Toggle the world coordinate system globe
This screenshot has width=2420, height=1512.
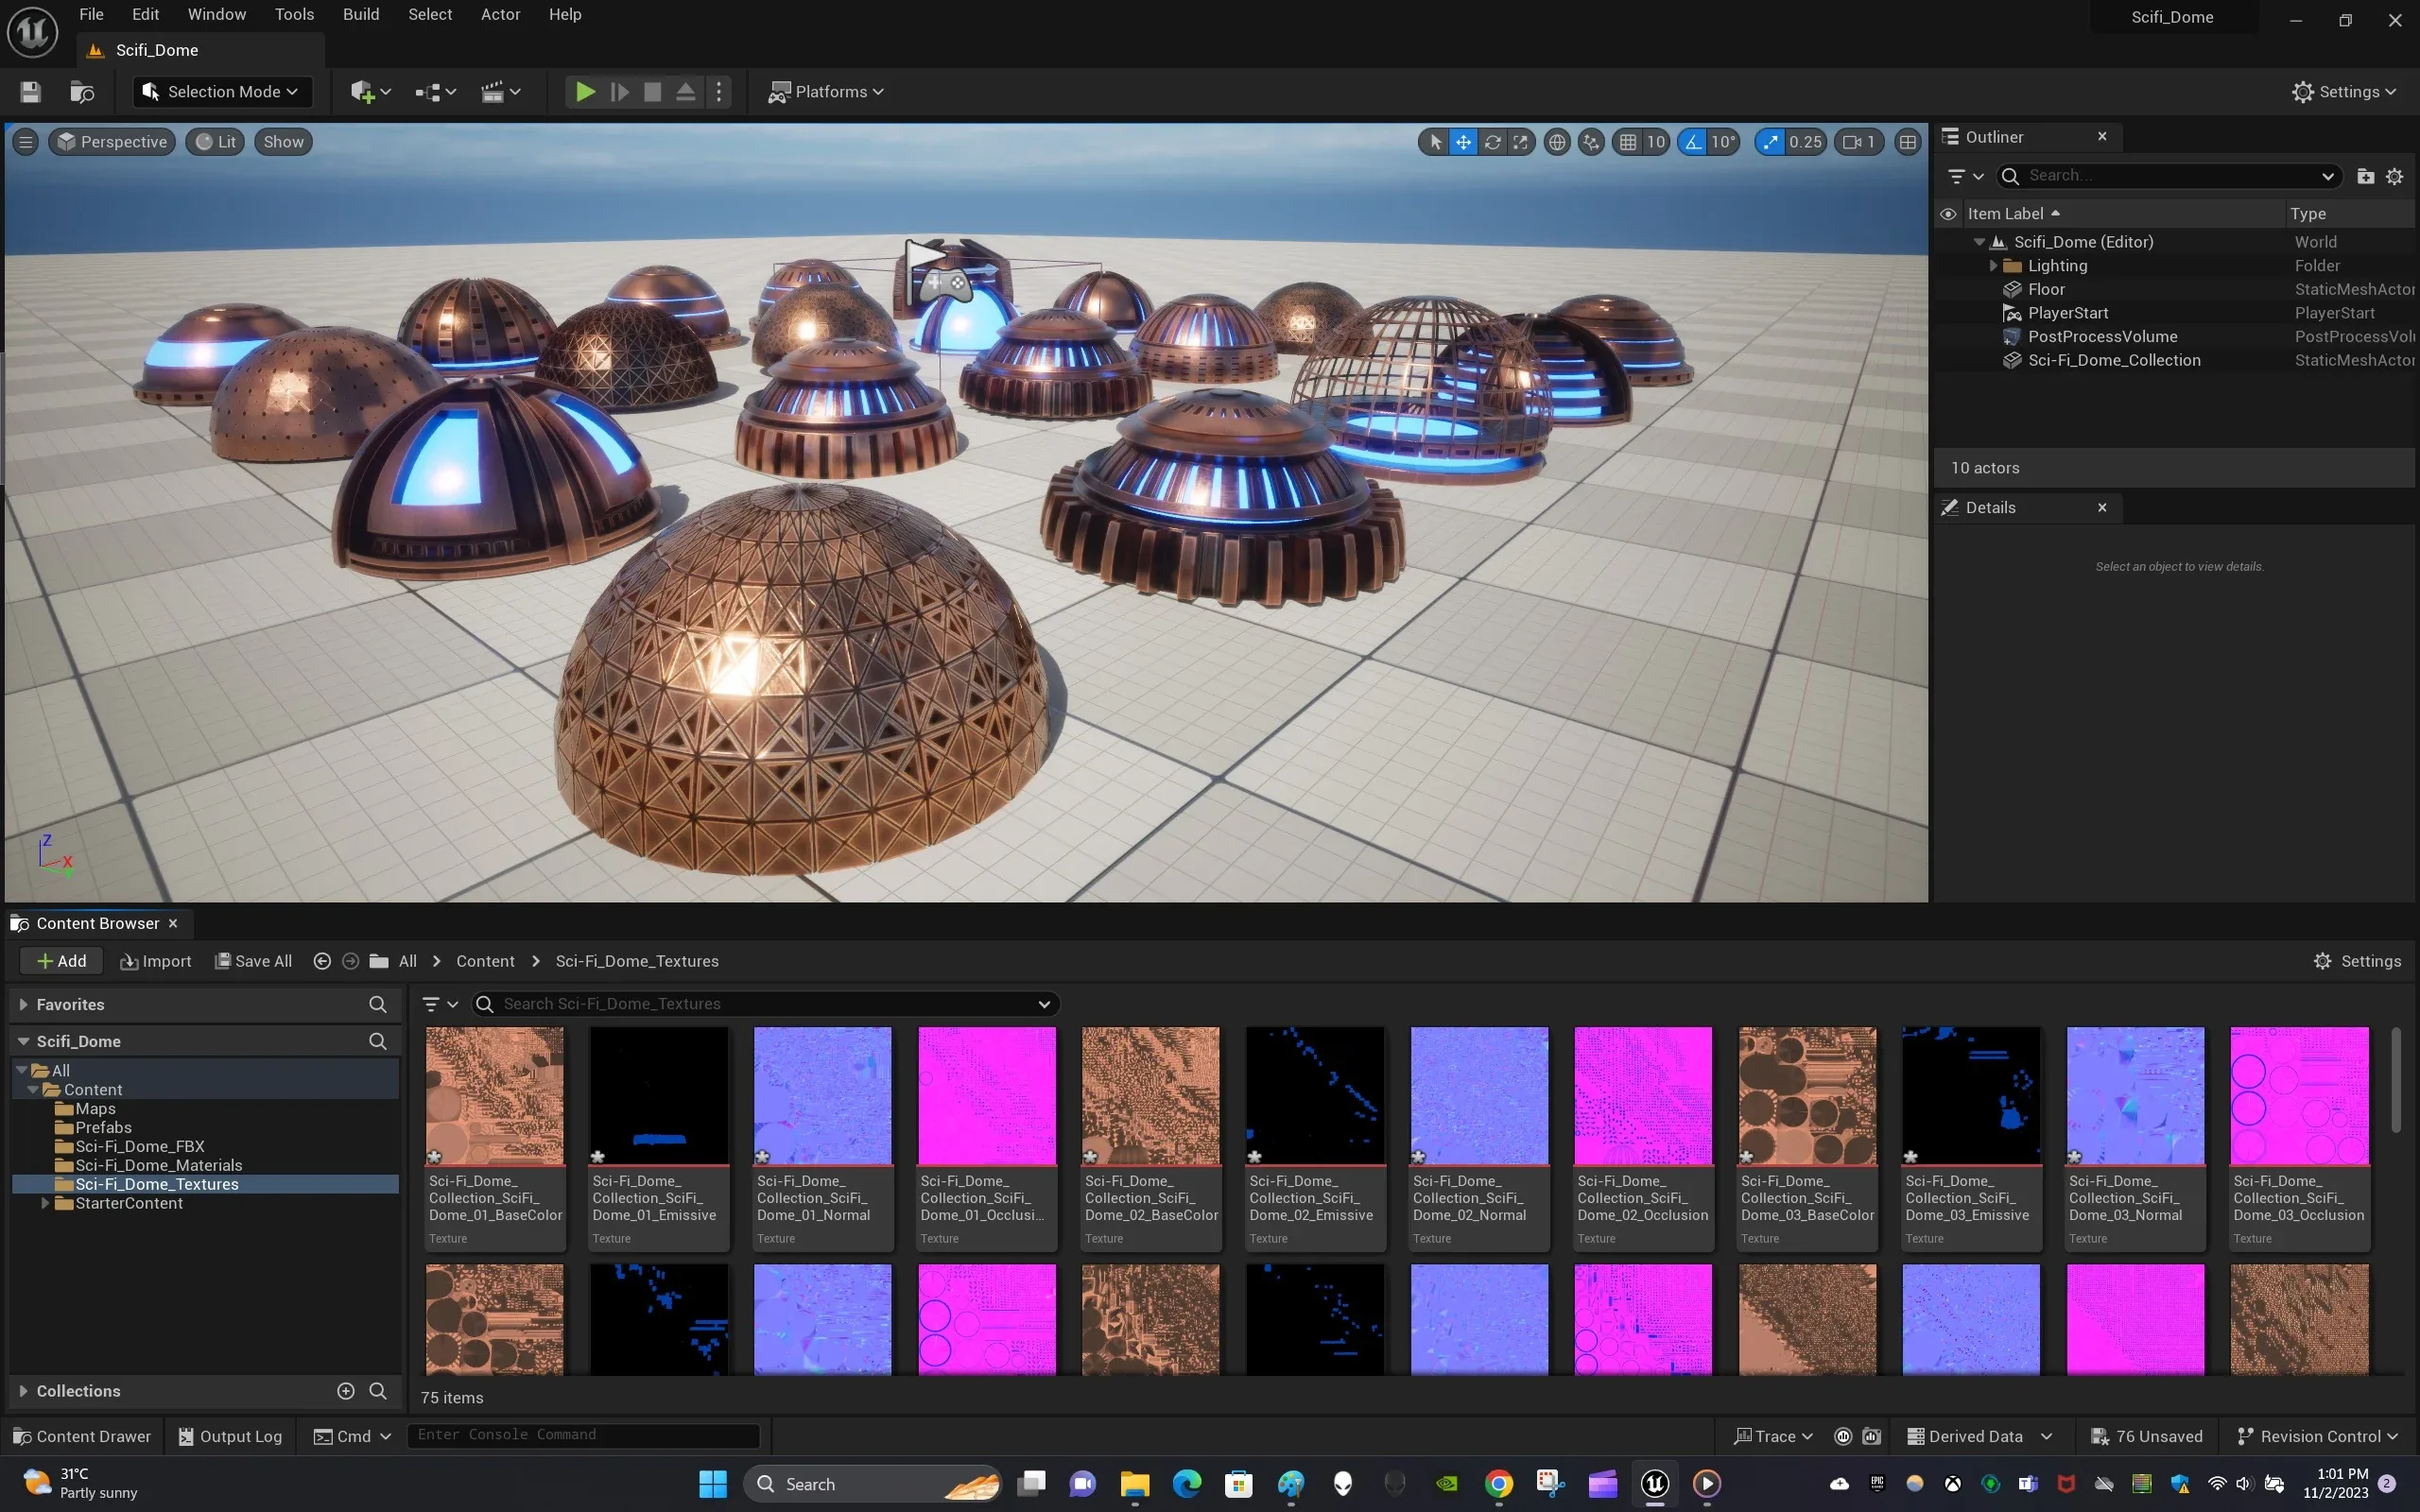point(1557,142)
